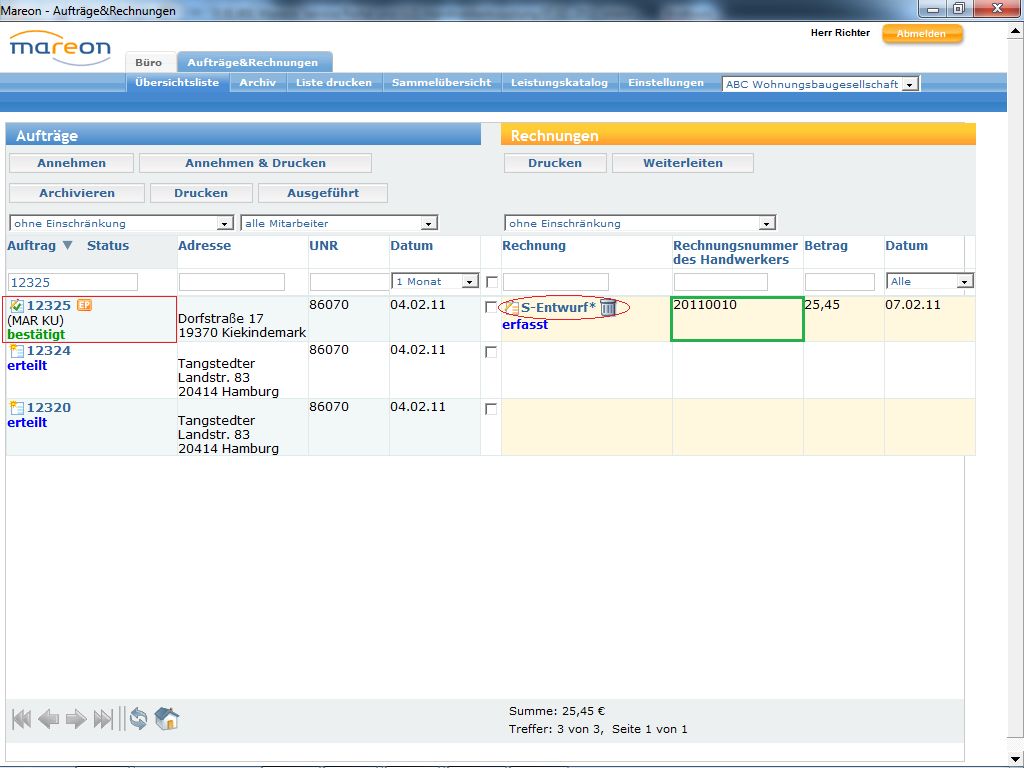Image resolution: width=1024 pixels, height=768 pixels.
Task: Tick the checkbox in the order 12324 row
Action: coord(491,352)
